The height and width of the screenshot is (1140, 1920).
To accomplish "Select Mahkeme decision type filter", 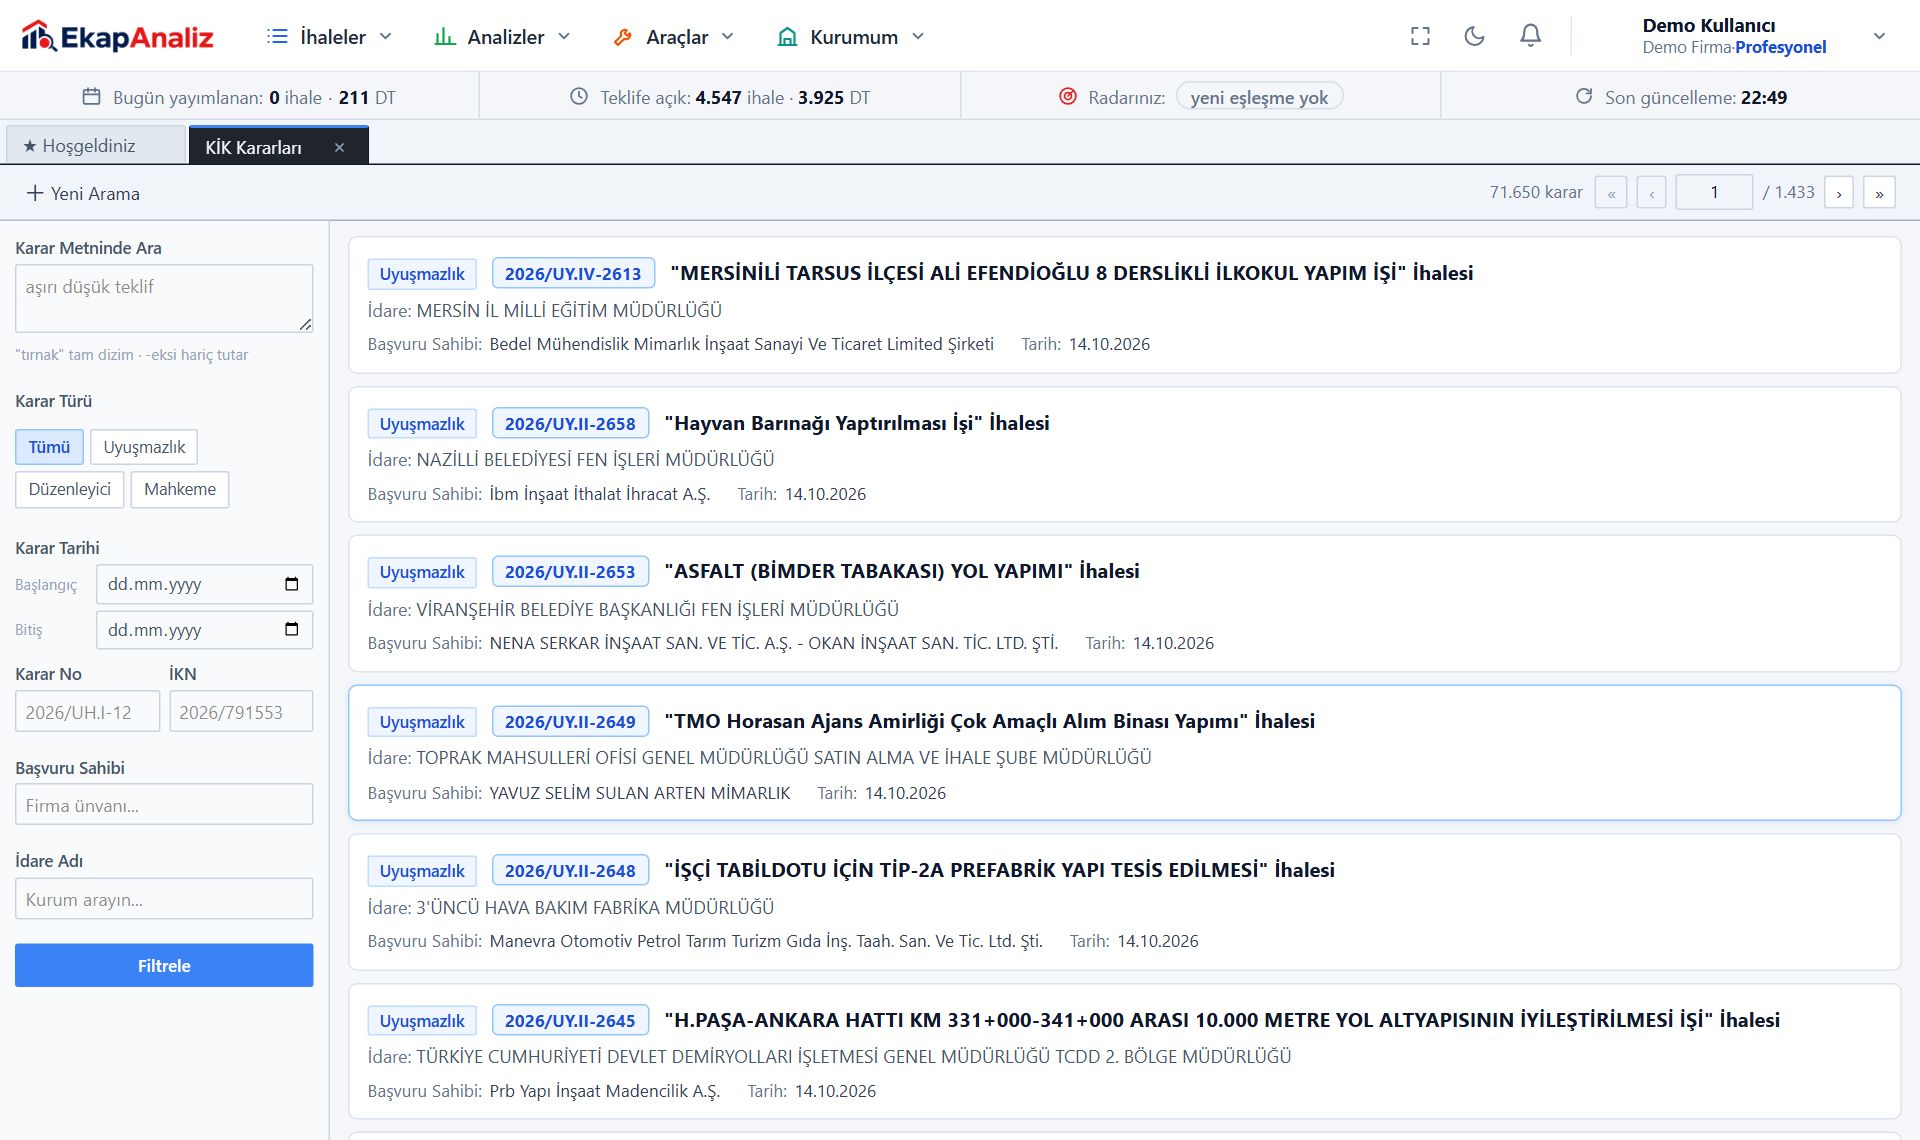I will tap(180, 489).
